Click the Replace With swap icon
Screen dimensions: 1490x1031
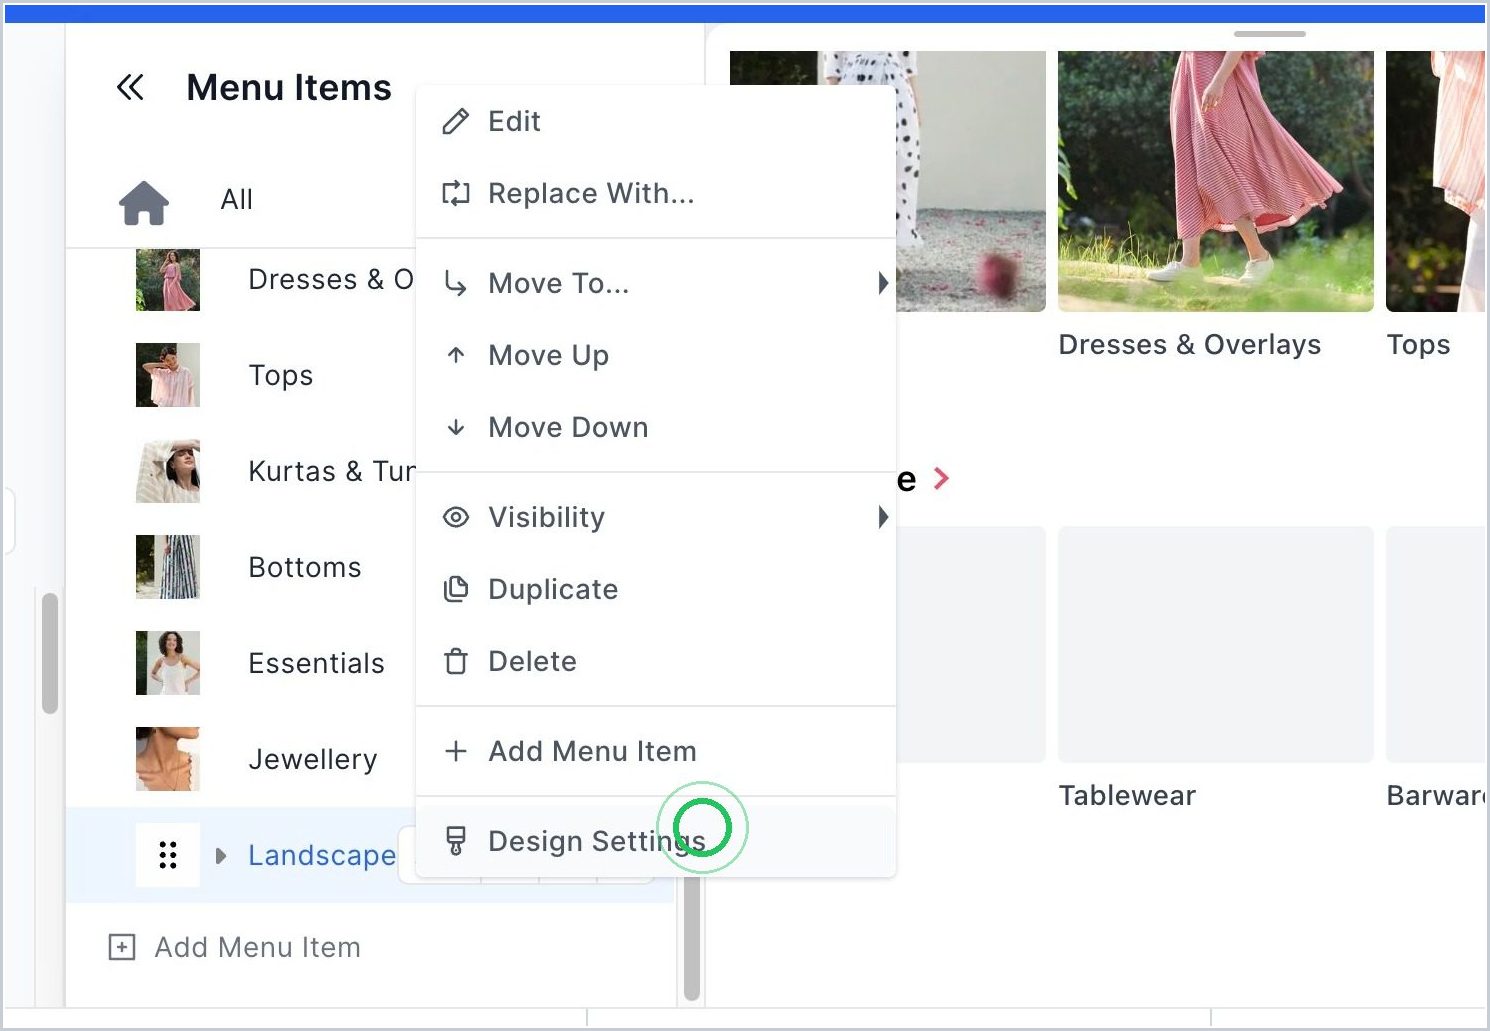tap(456, 194)
